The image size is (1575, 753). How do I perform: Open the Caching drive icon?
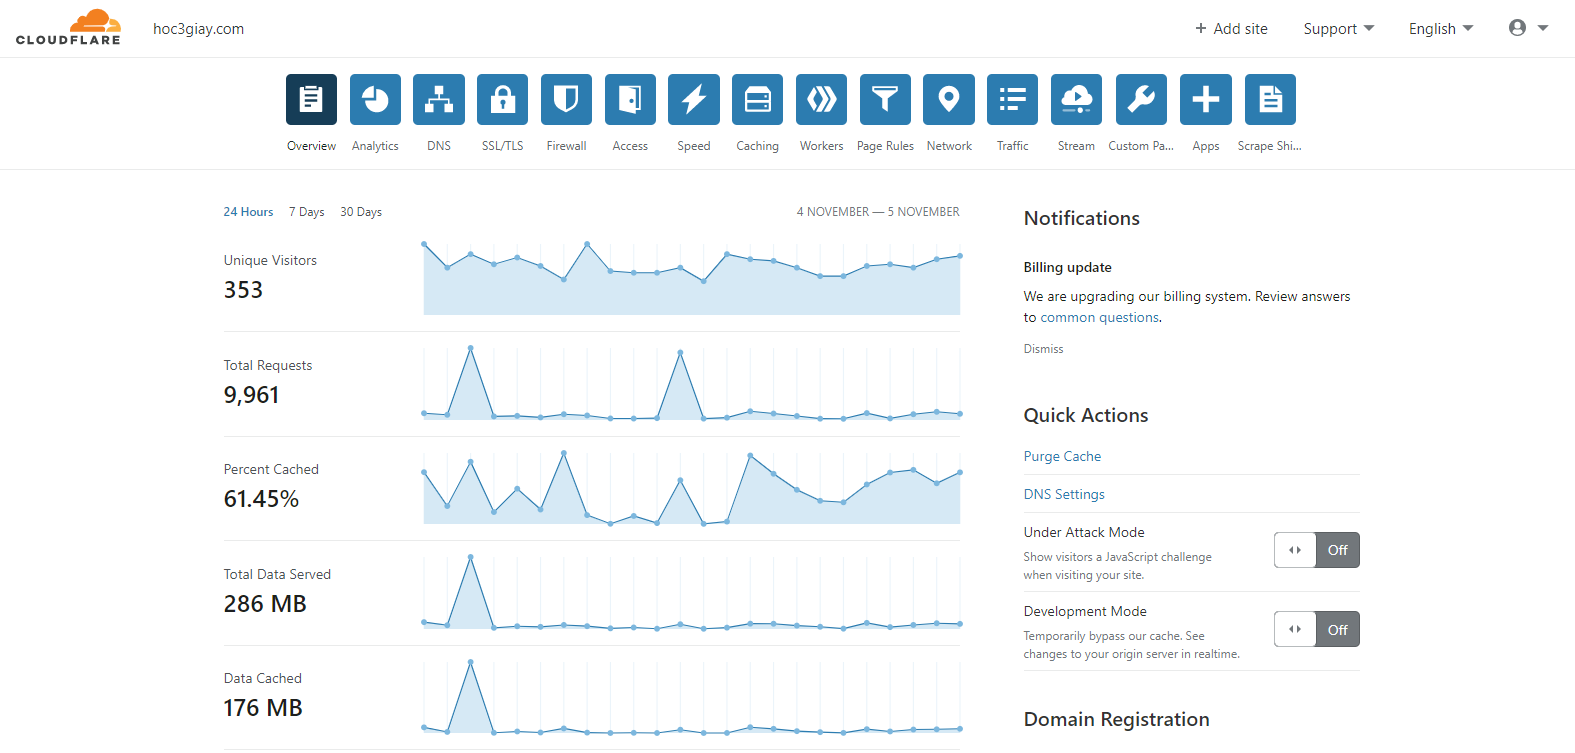point(757,100)
